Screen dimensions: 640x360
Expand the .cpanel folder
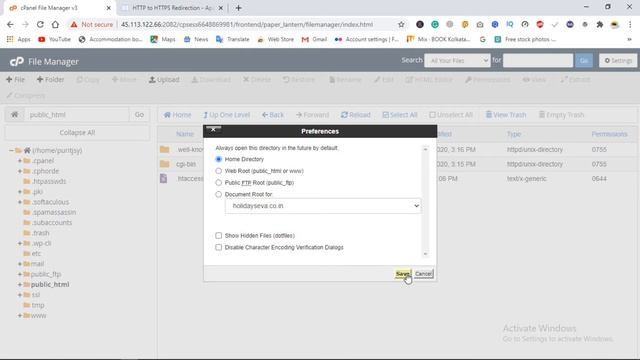(x=20, y=160)
